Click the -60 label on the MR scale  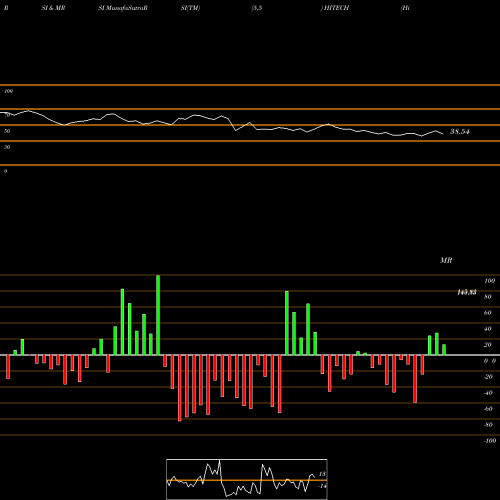tap(488, 409)
